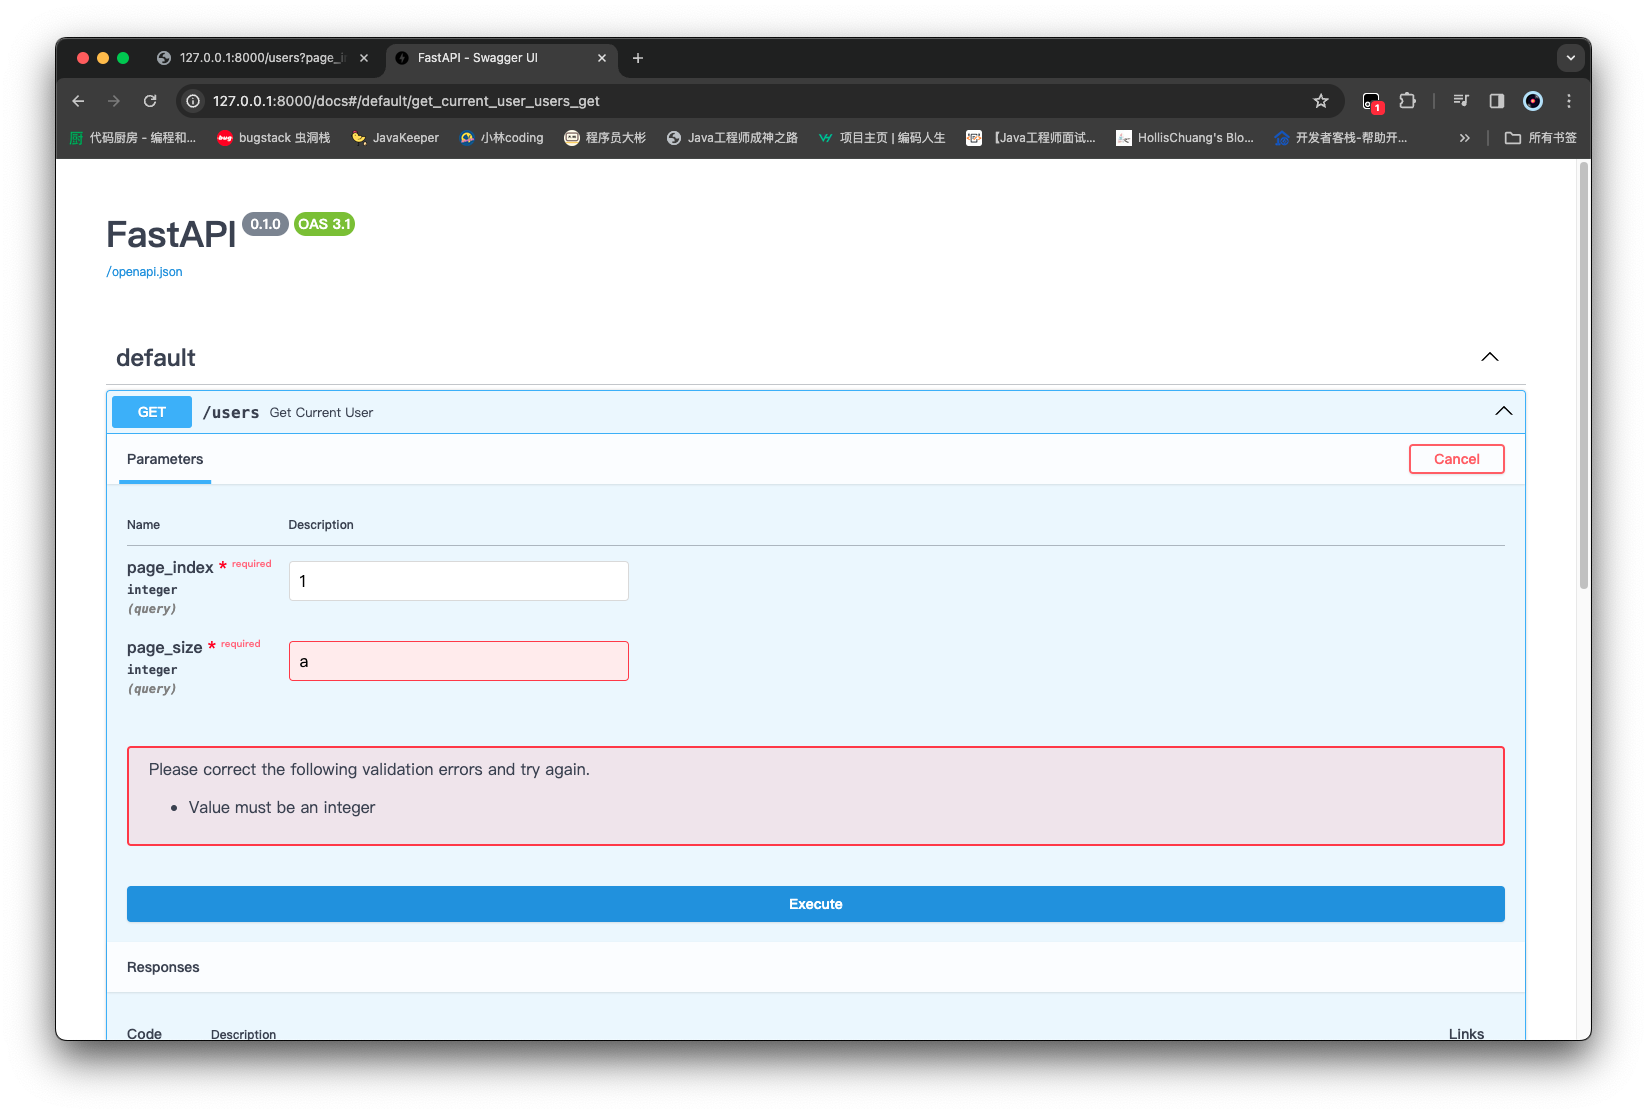Open the HollisChuang's Blog bookmark
Screen dimensions: 1647x1114
pos(1185,138)
